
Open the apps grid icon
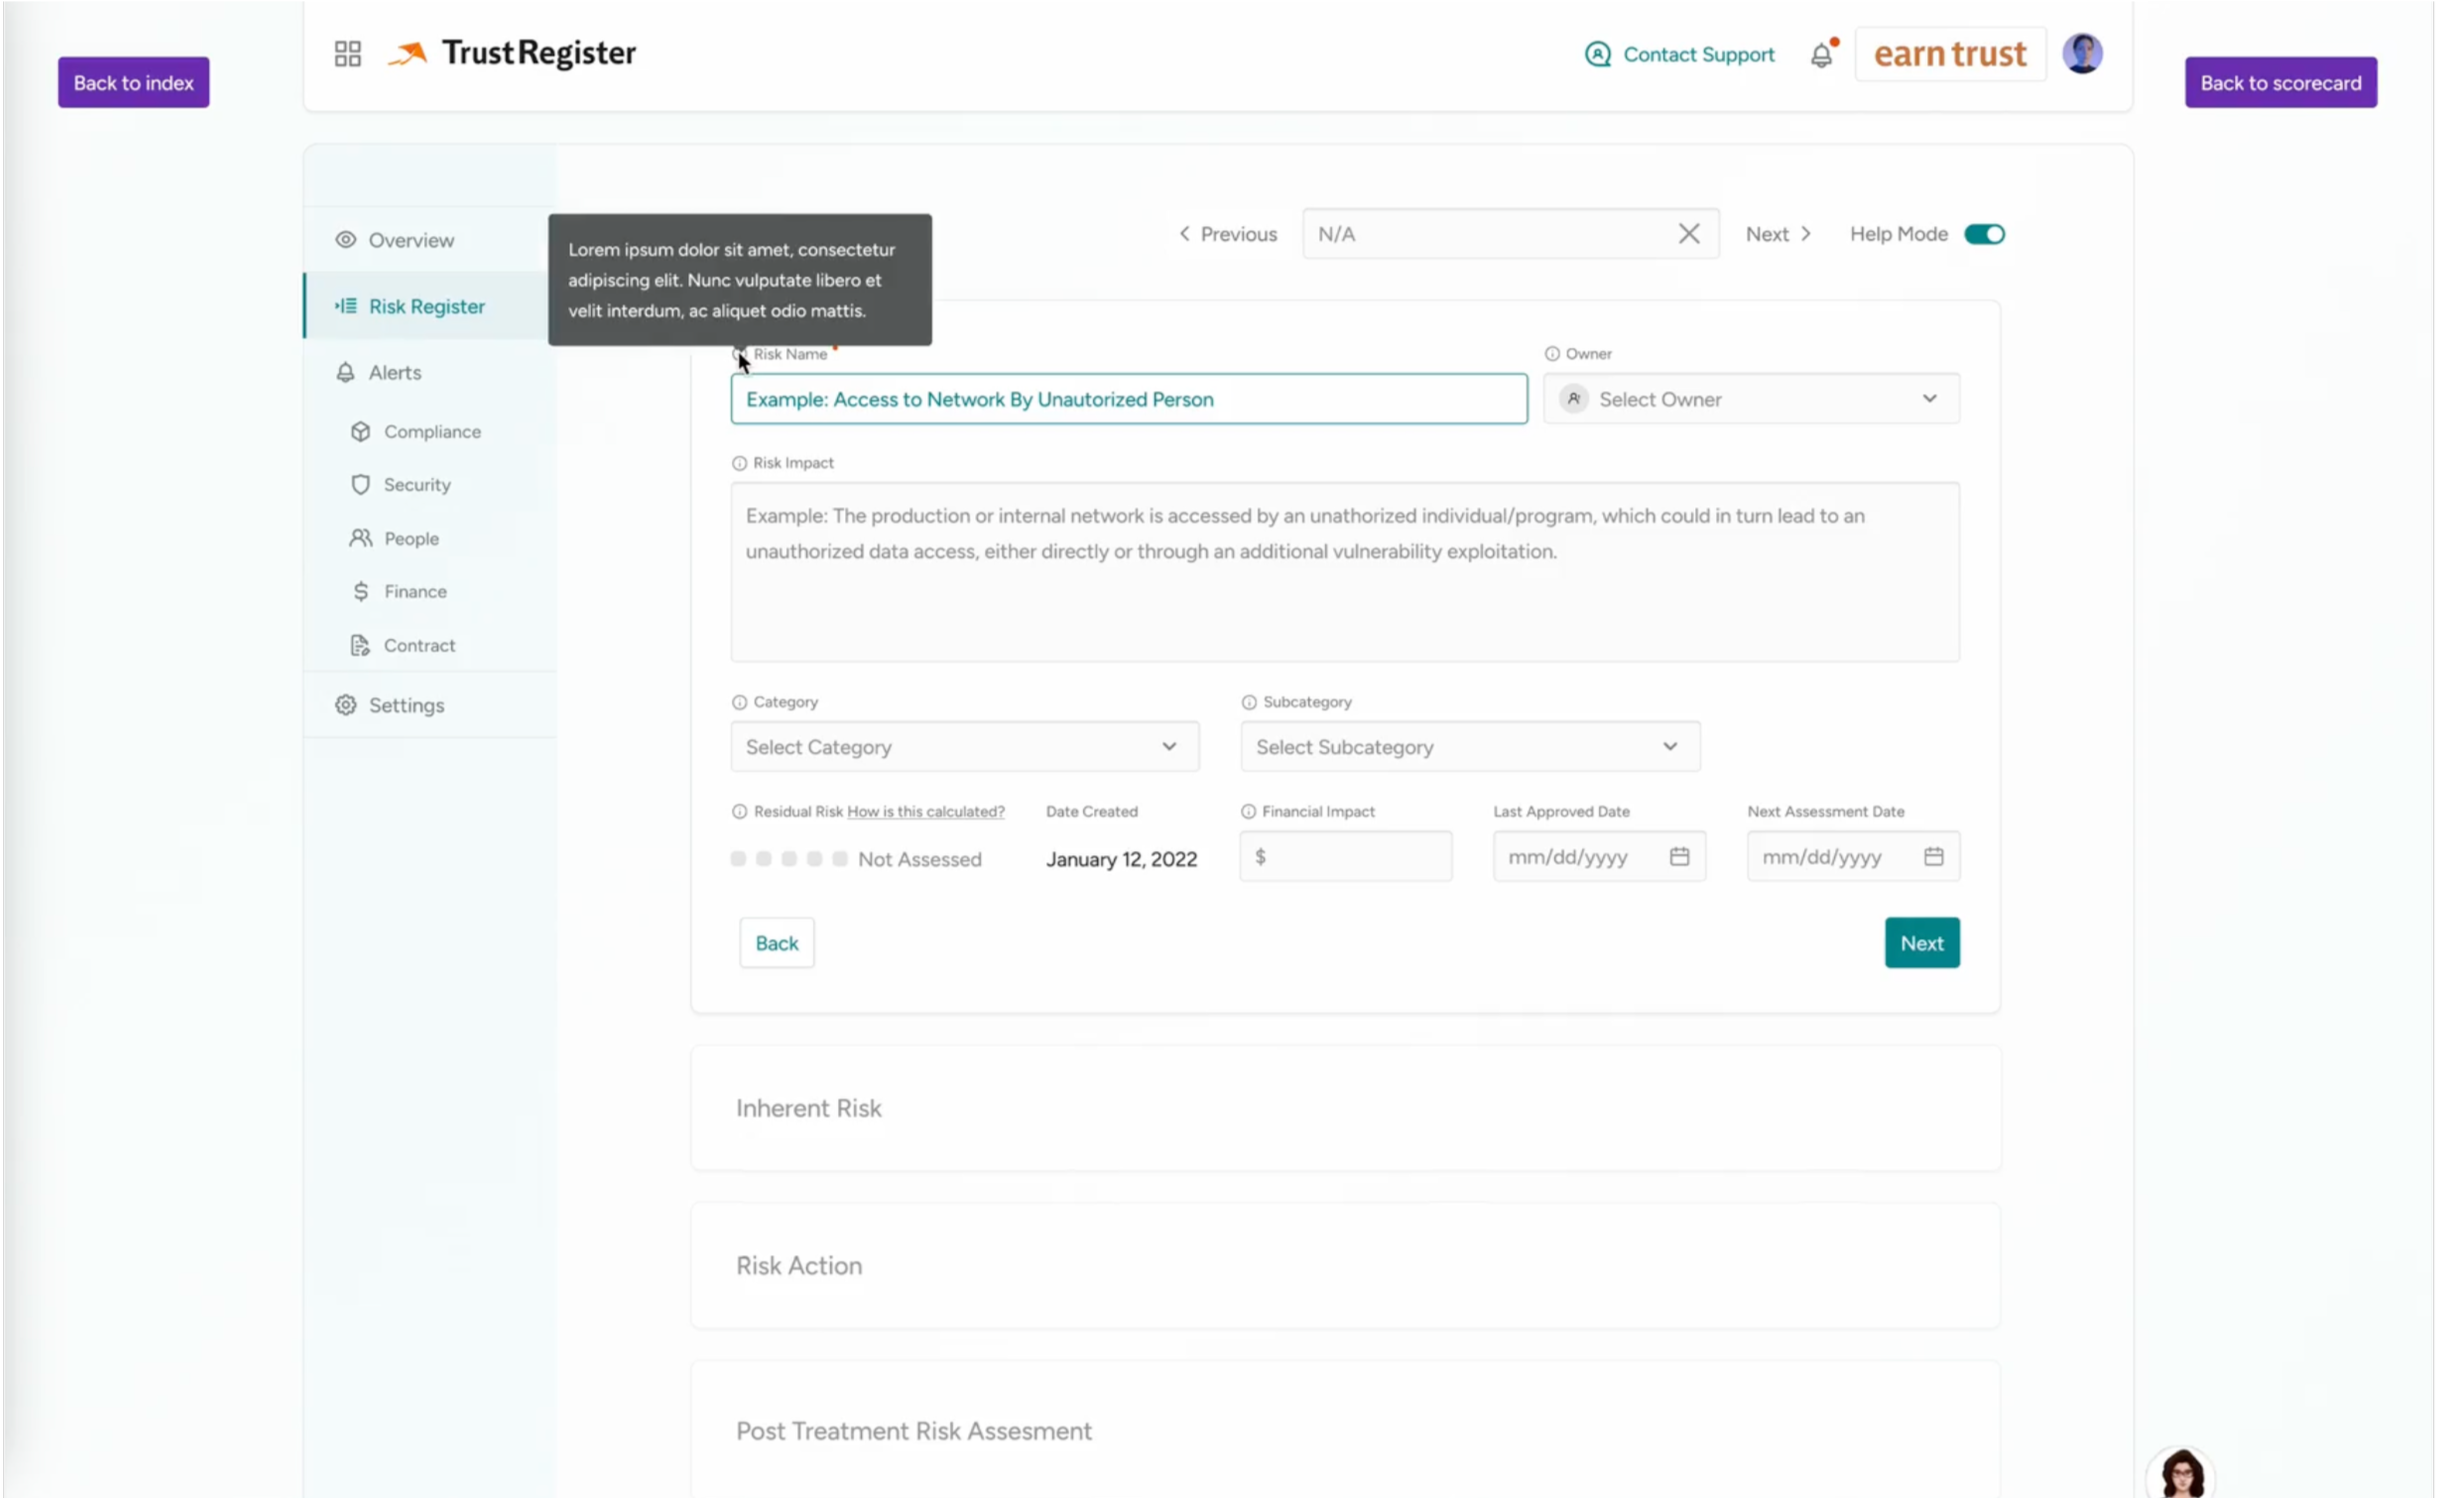click(347, 54)
